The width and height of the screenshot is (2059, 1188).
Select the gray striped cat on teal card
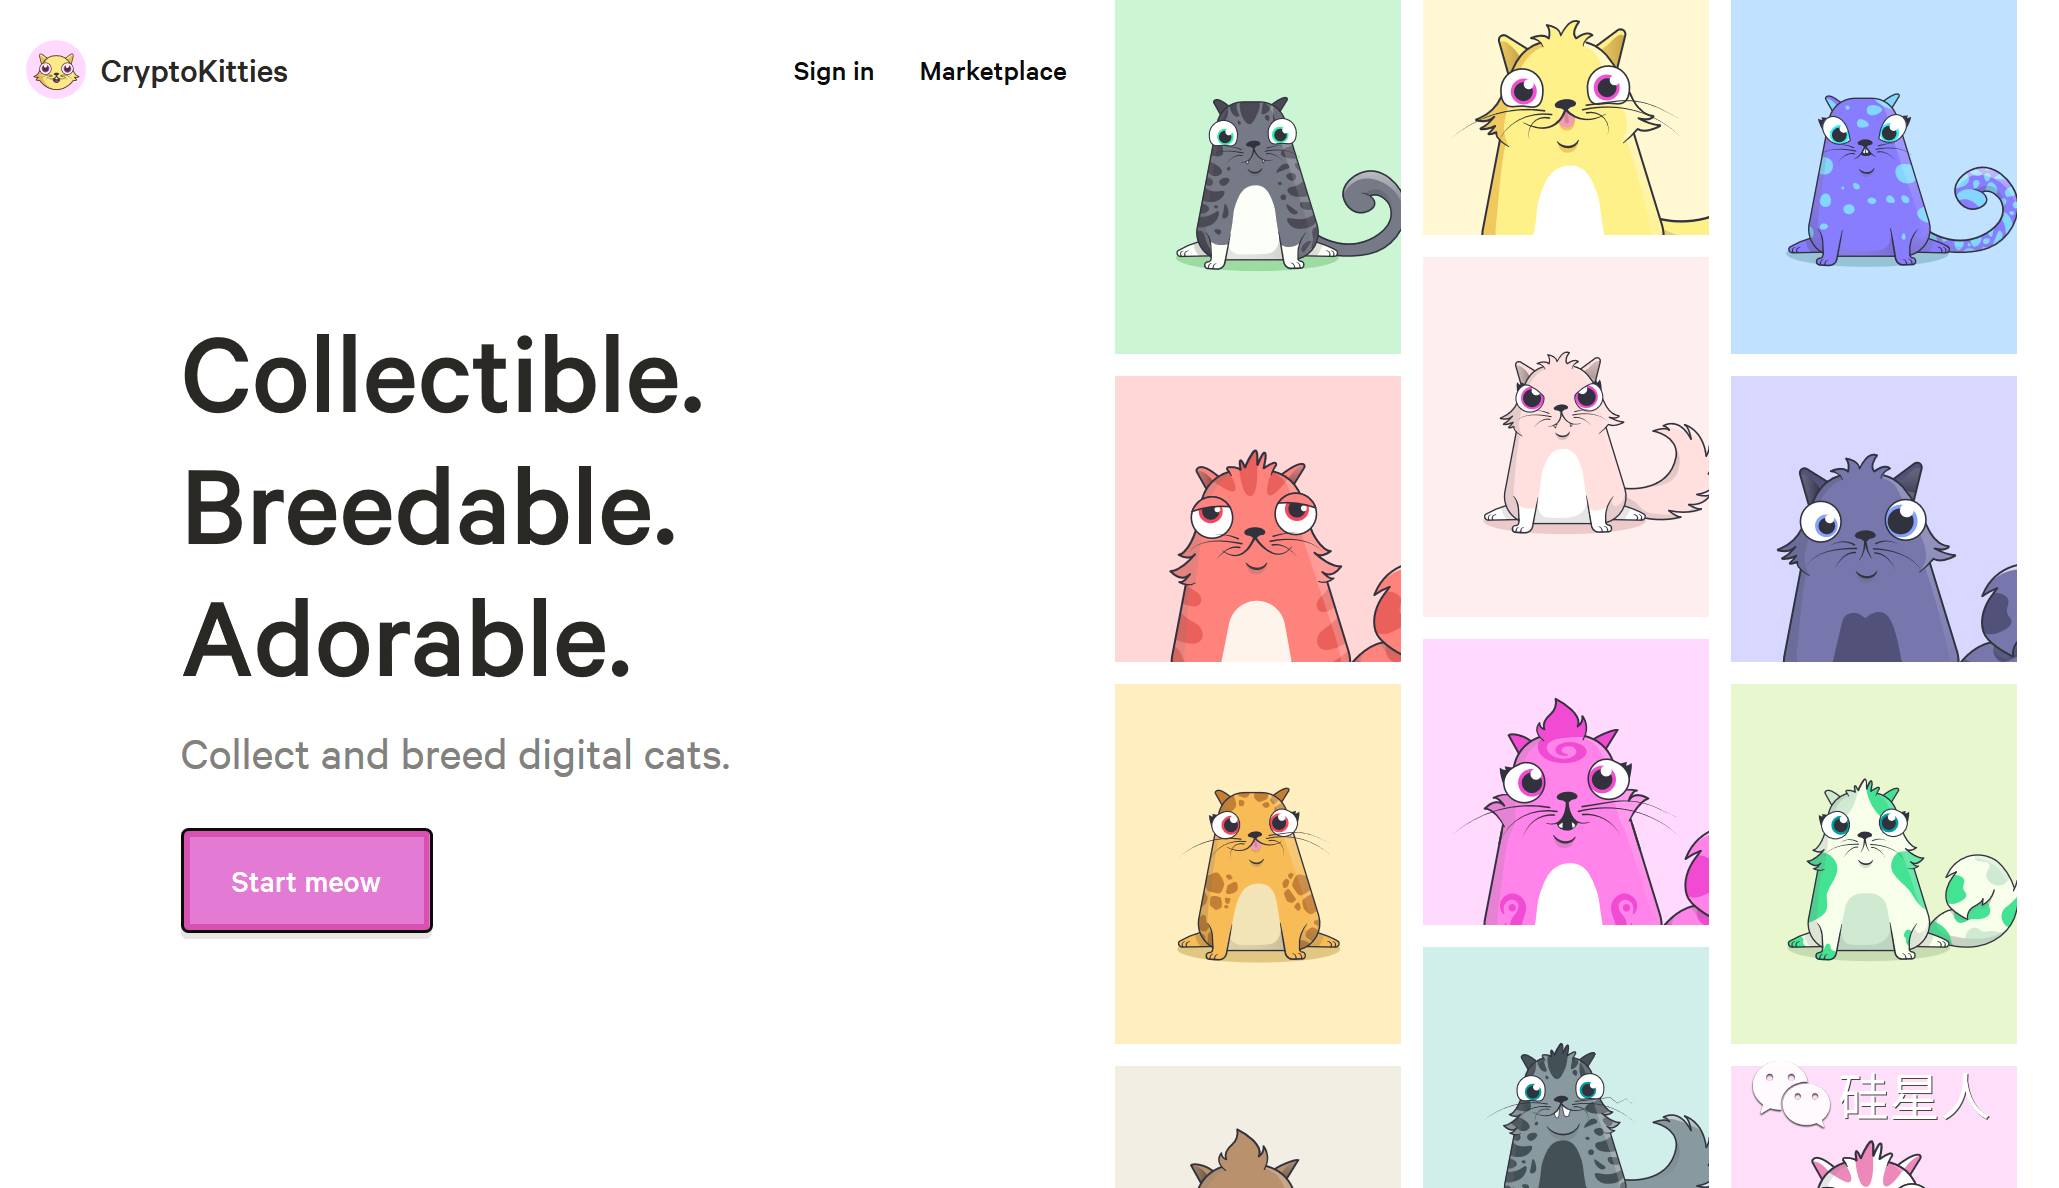pyautogui.click(x=1566, y=1068)
